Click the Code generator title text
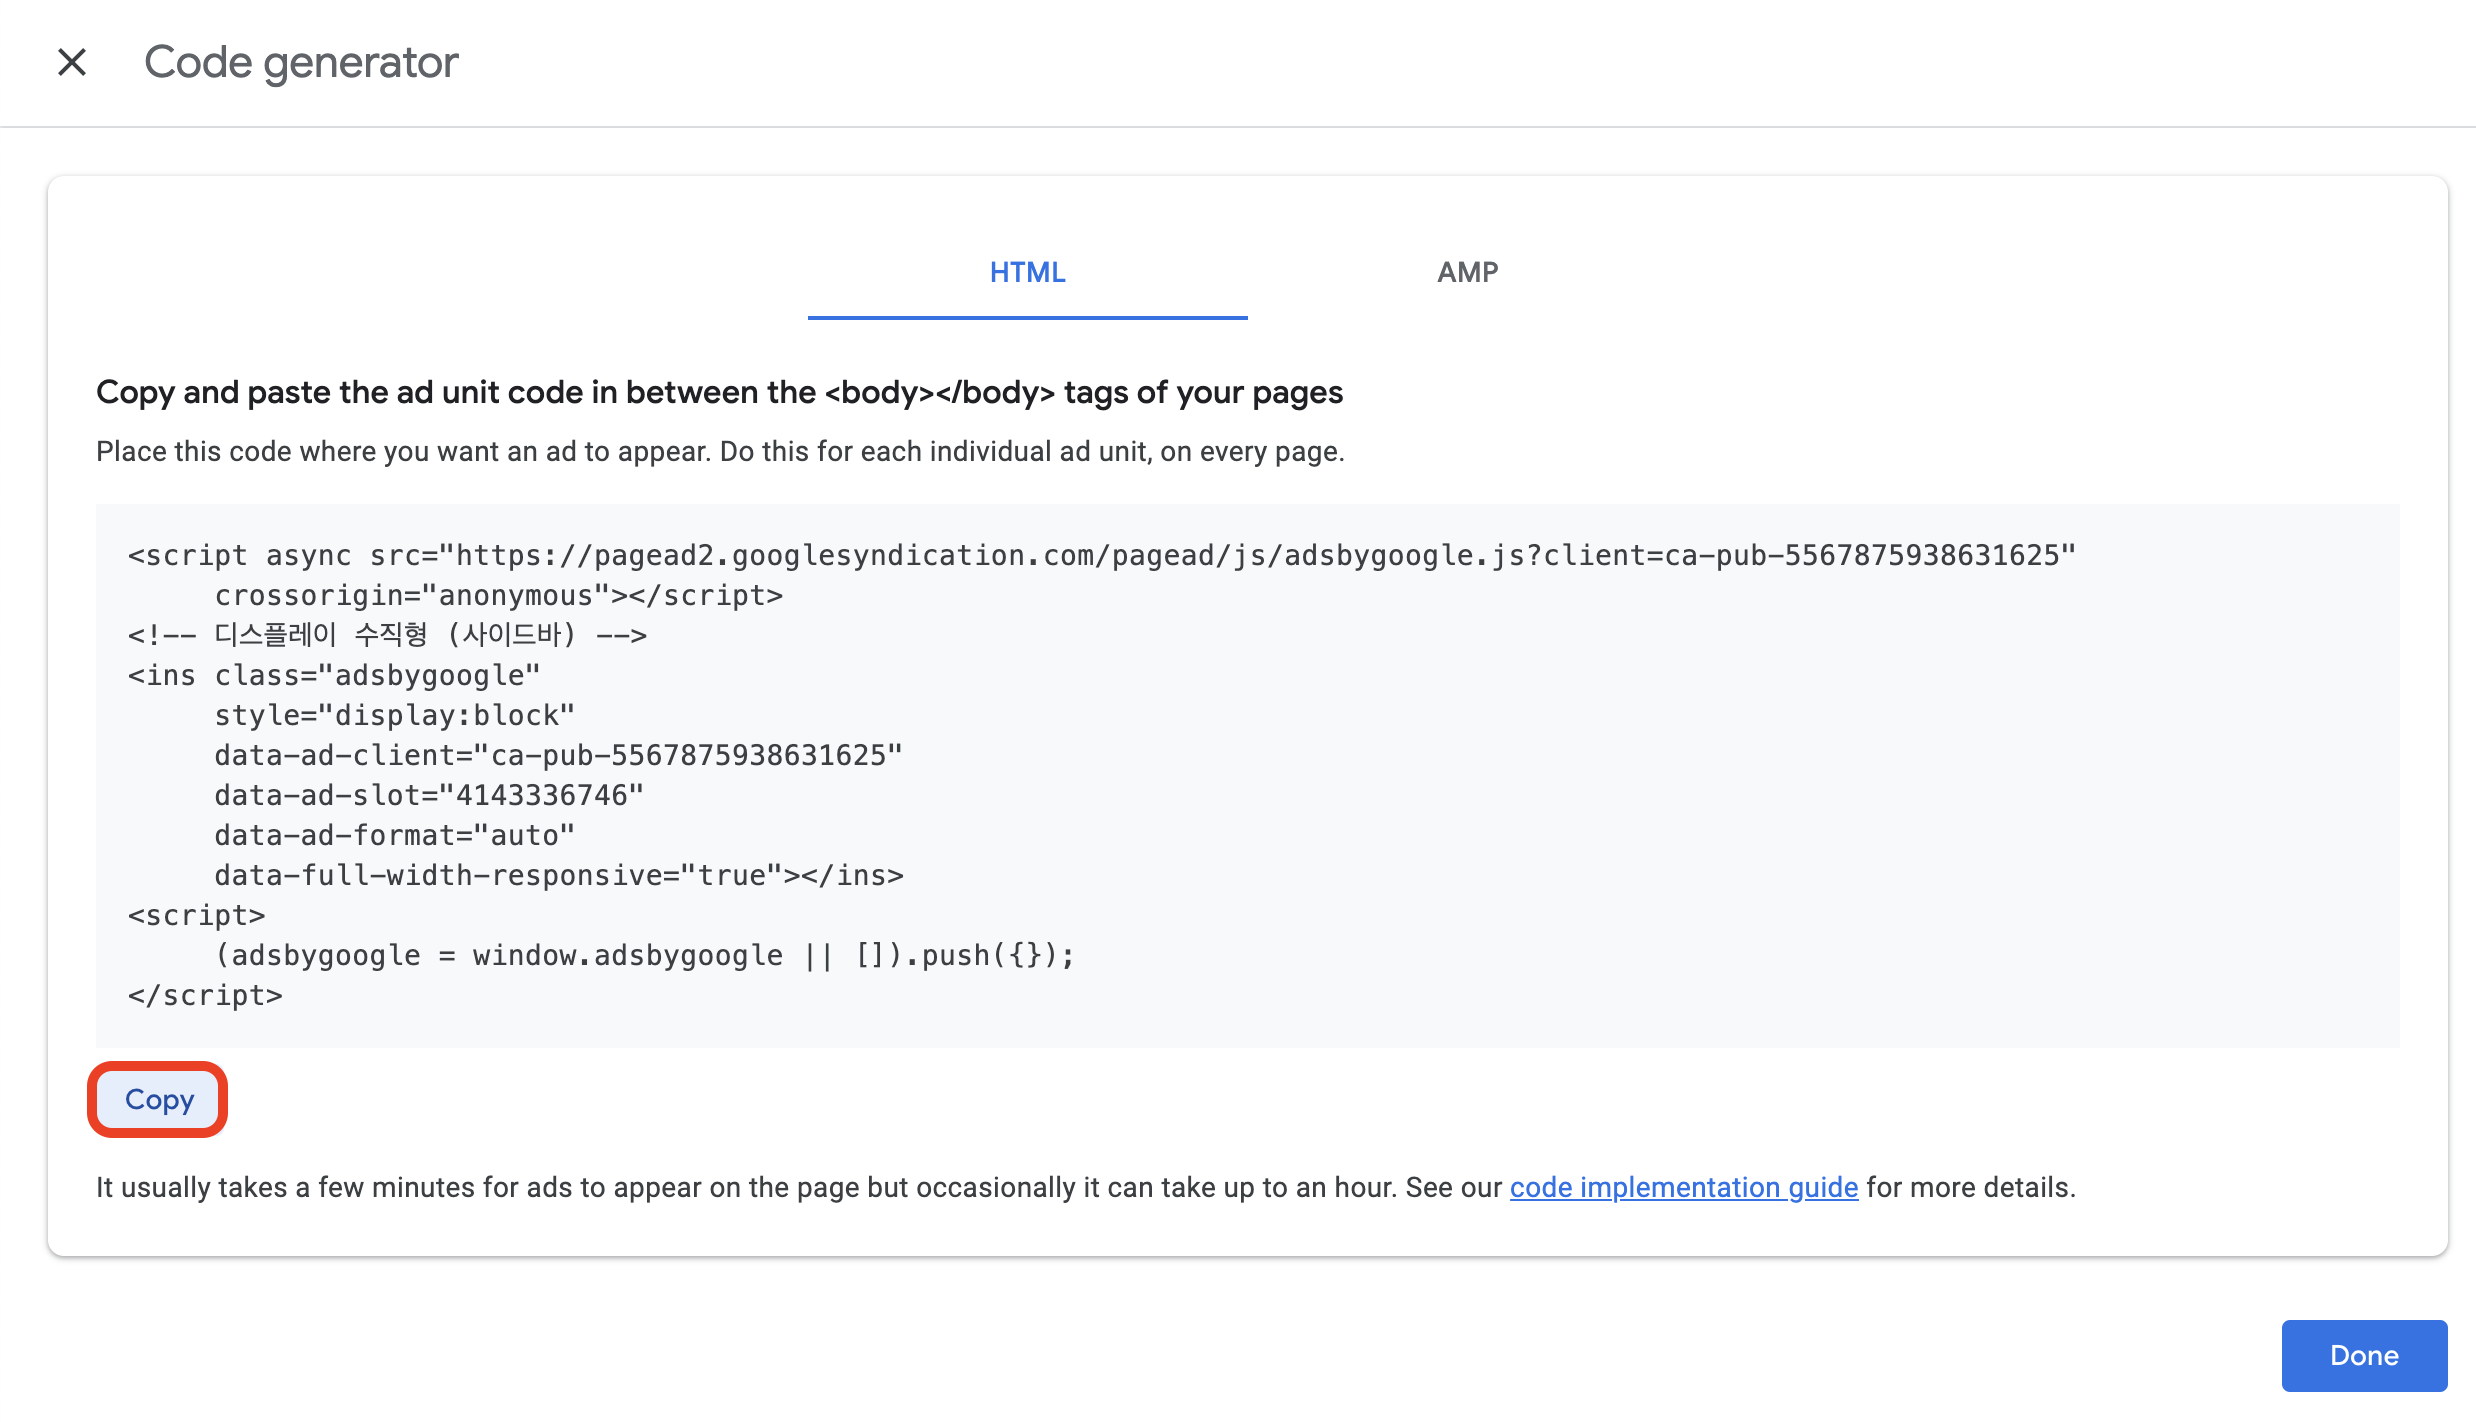 (x=301, y=62)
